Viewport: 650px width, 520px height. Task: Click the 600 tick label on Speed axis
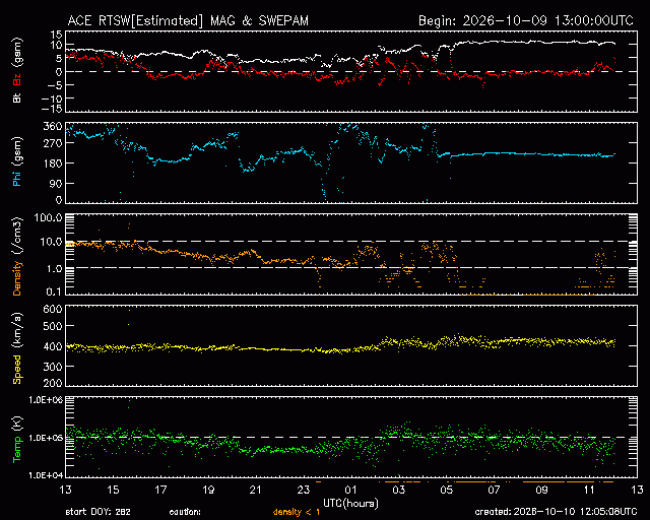pyautogui.click(x=53, y=309)
